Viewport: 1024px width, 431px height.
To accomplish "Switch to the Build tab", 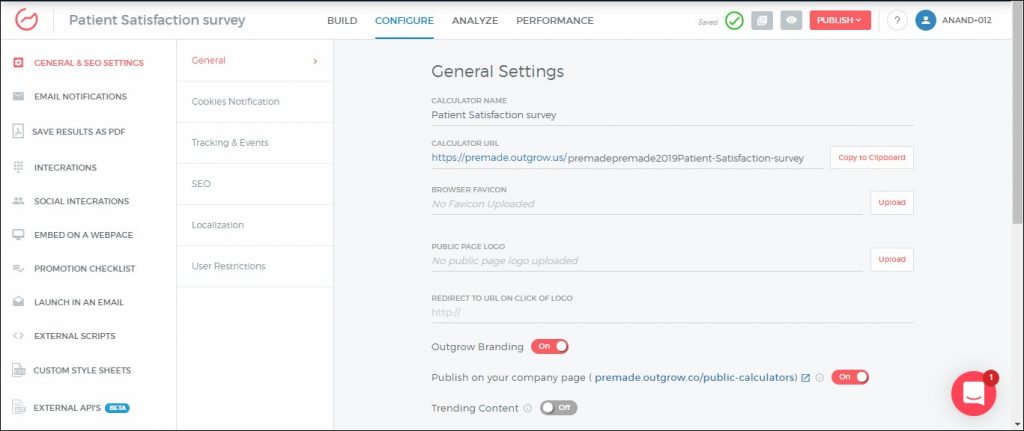I will [x=341, y=20].
